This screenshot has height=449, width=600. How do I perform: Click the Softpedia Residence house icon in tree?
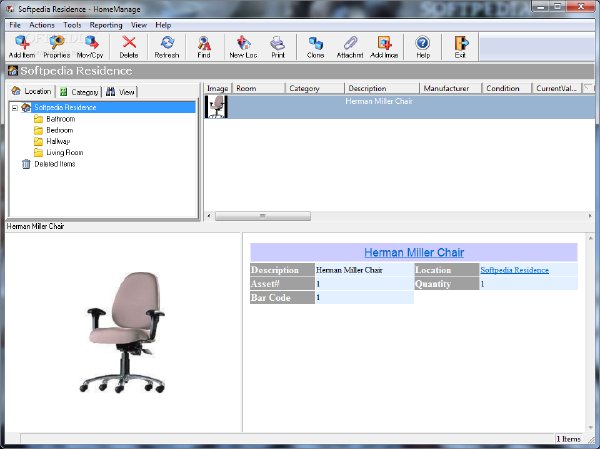click(x=26, y=108)
